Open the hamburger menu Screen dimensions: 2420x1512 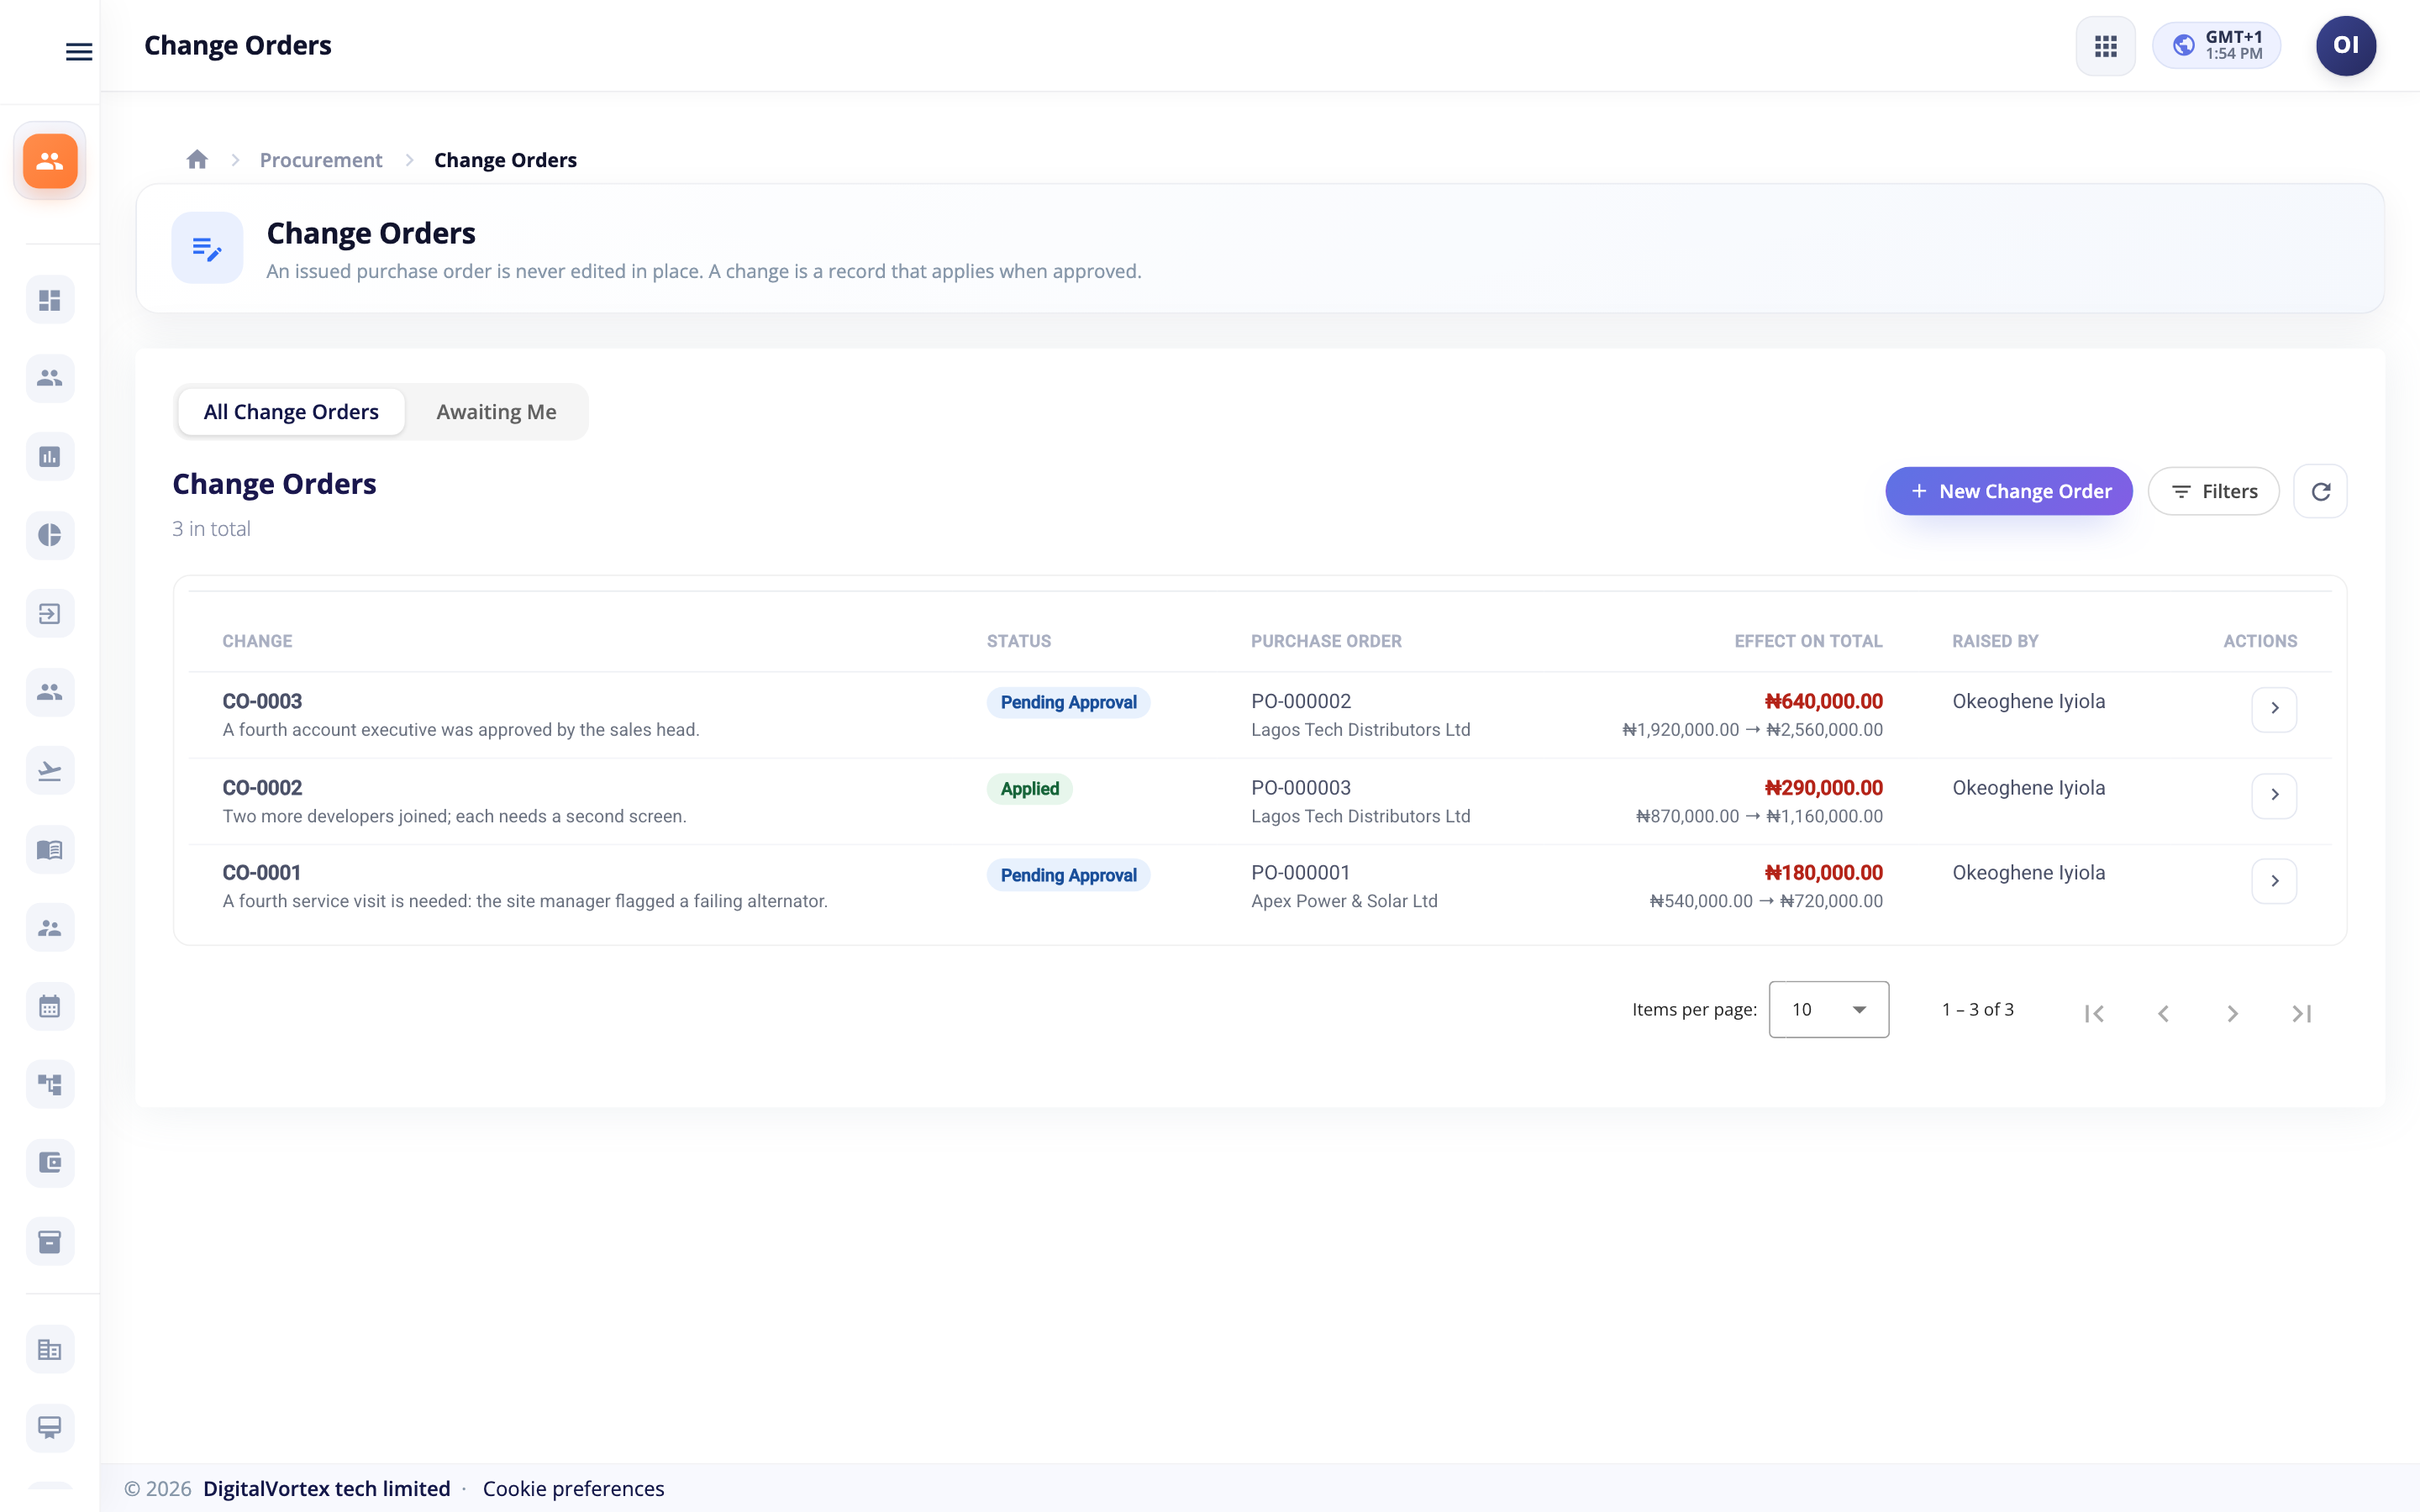tap(79, 51)
